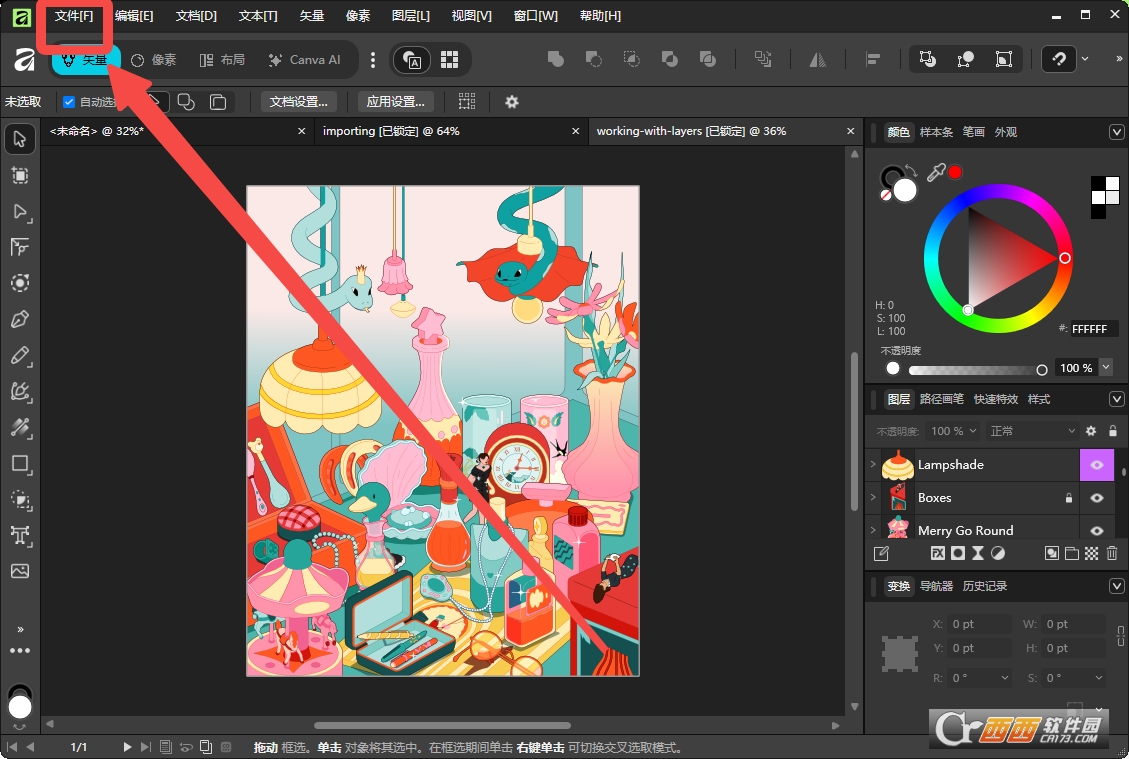Toggle the auto-select checkbox
Image resolution: width=1129 pixels, height=759 pixels.
[x=69, y=102]
